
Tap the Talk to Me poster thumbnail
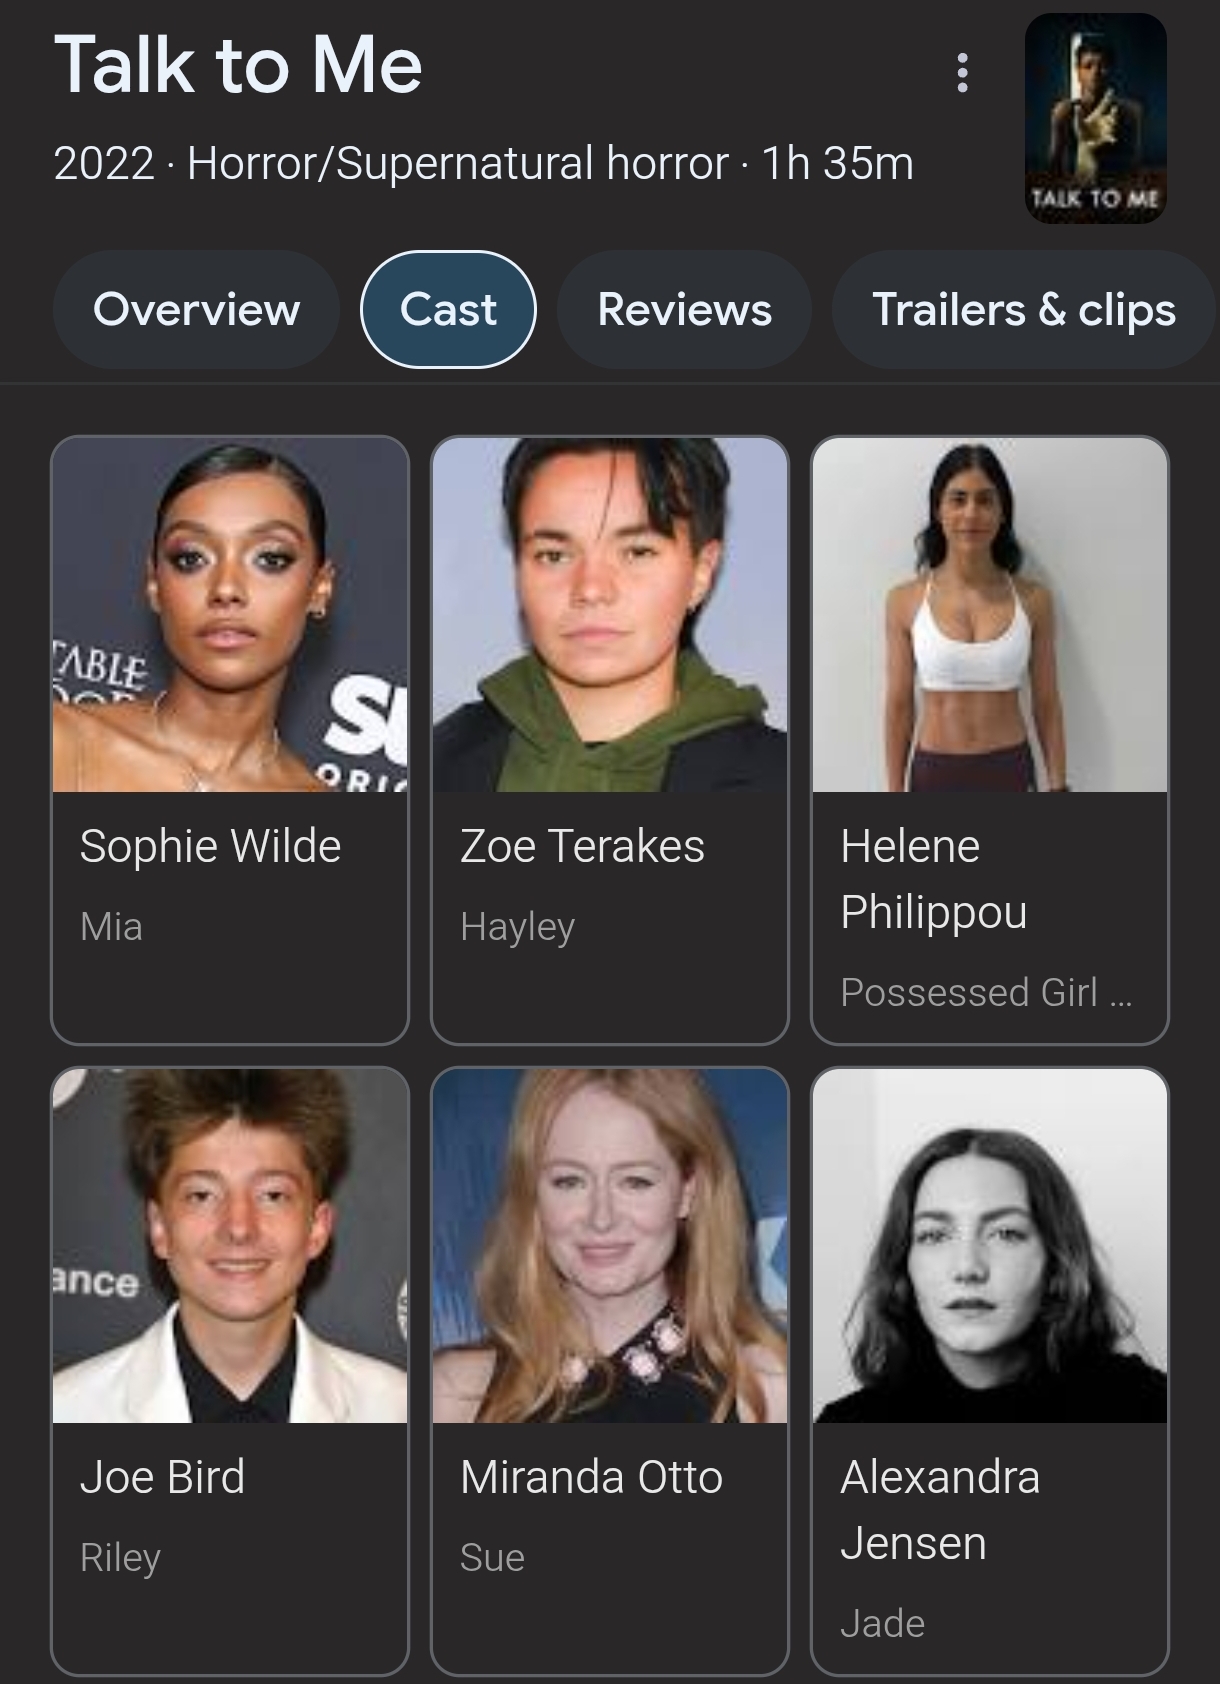[1096, 118]
